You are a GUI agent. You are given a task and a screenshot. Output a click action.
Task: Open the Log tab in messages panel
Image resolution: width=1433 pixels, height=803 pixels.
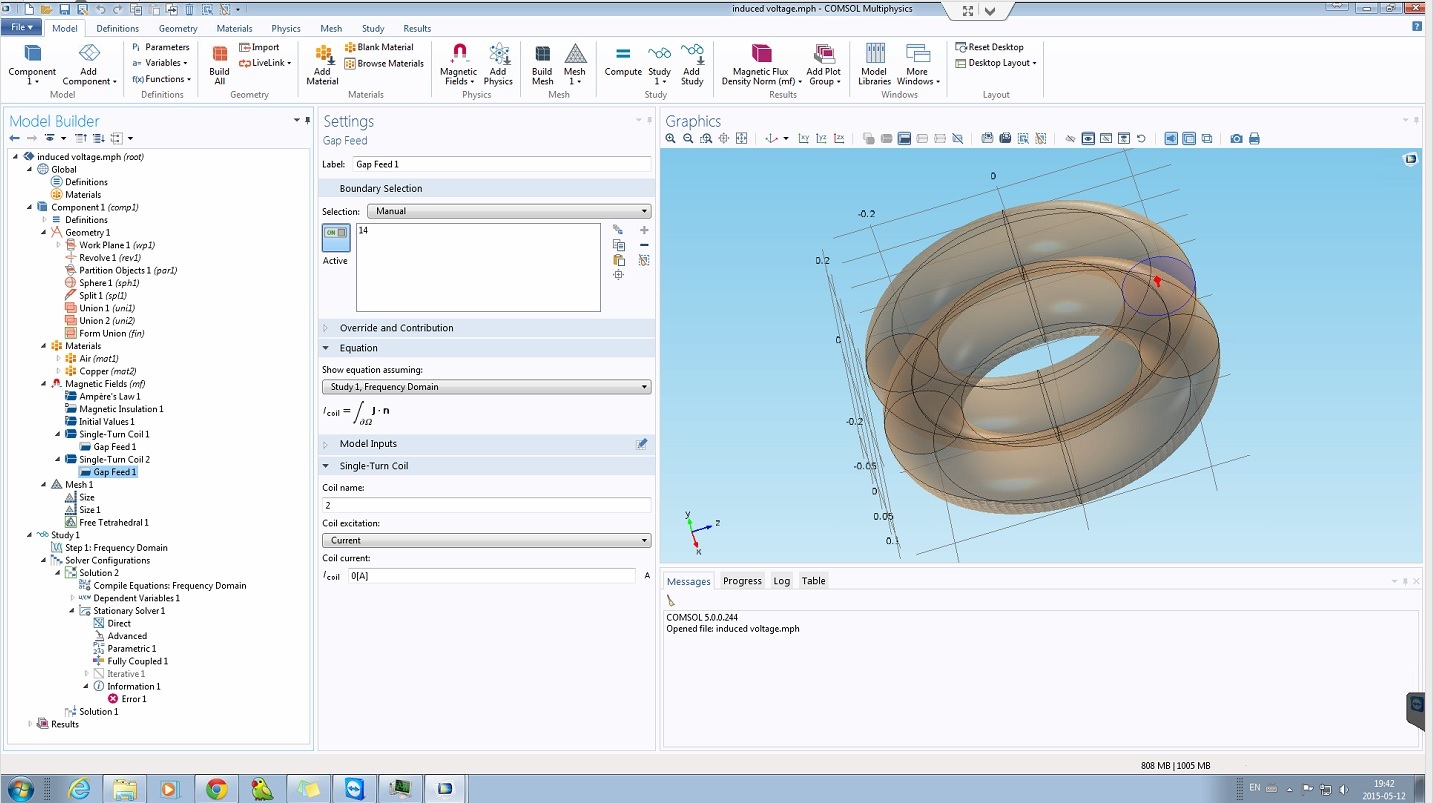coord(781,581)
